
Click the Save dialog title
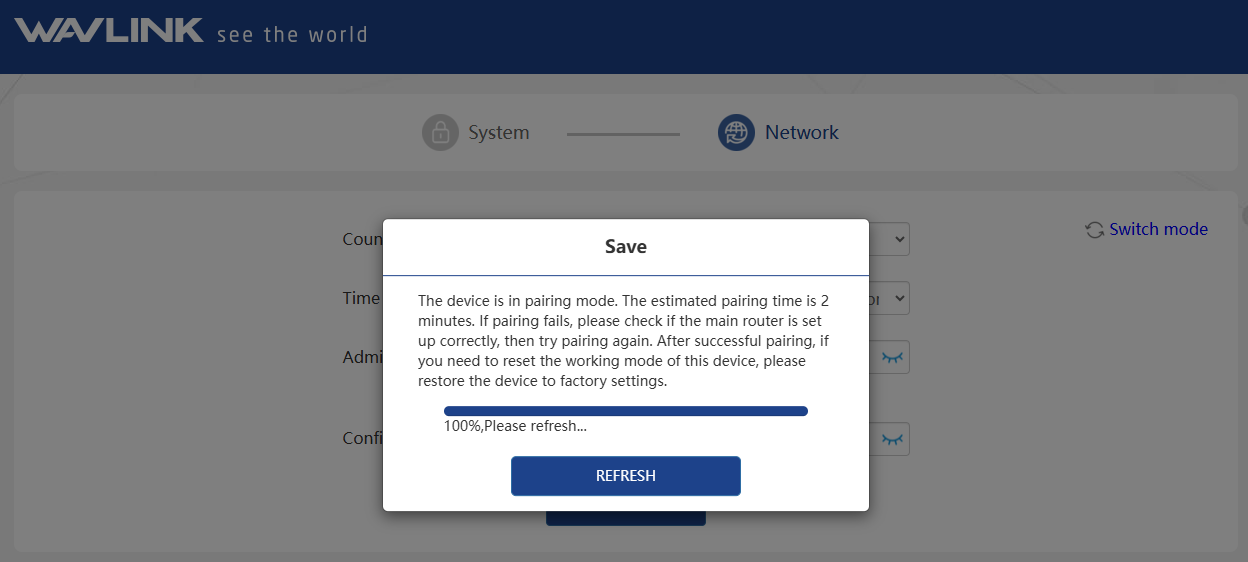click(x=625, y=246)
